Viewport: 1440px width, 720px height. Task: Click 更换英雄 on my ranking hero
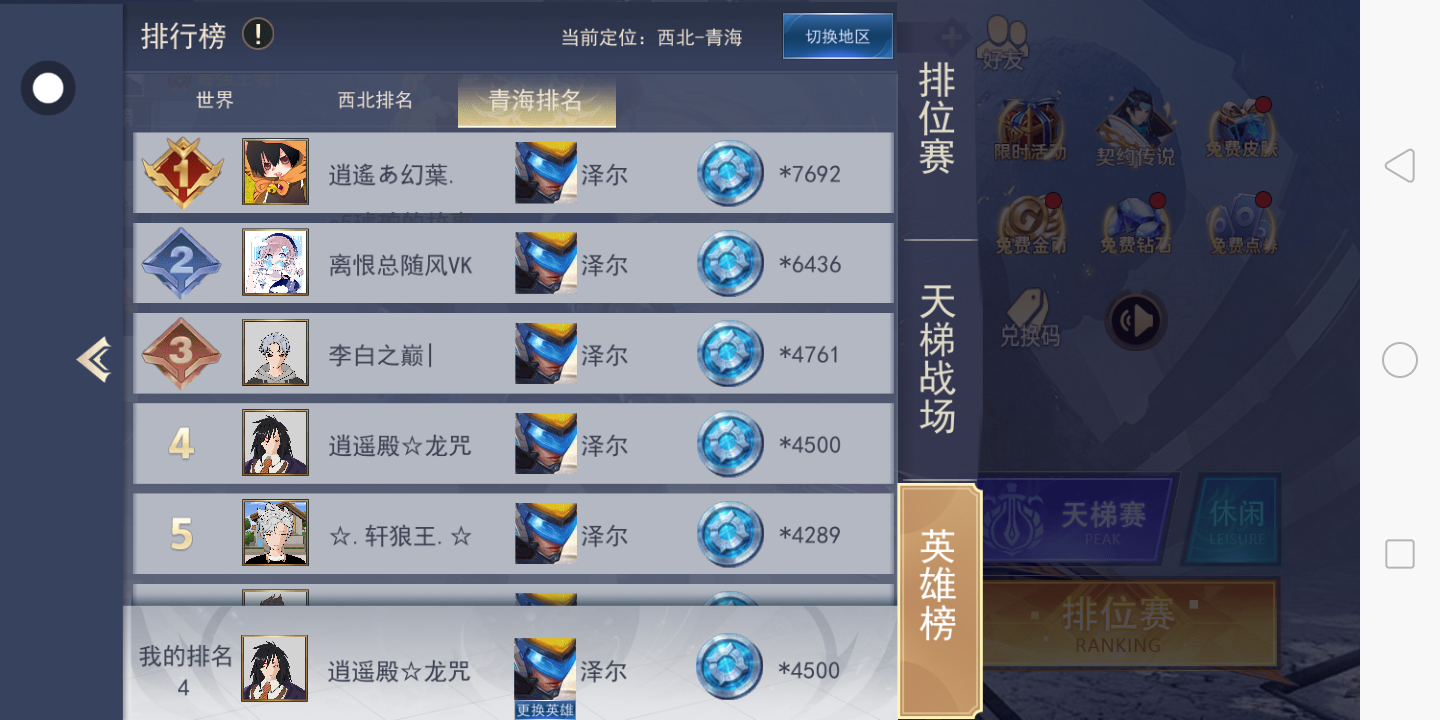(x=545, y=710)
